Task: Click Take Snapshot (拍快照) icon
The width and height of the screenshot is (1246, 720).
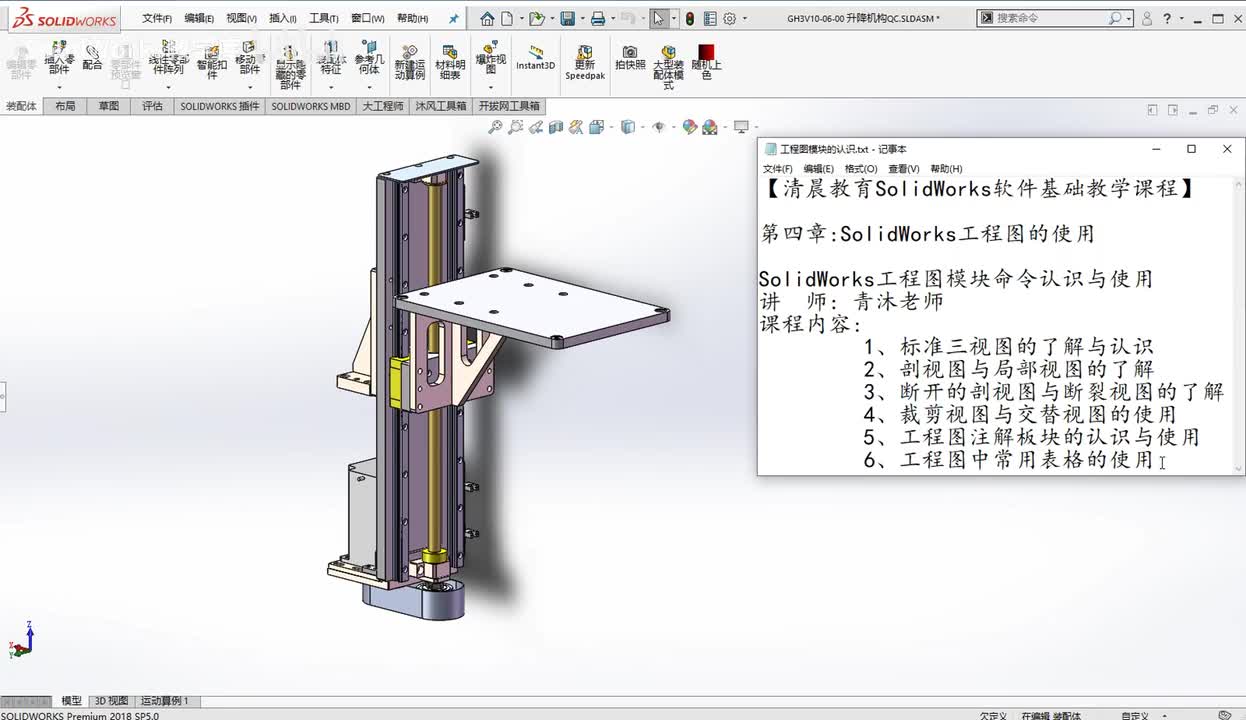Action: [630, 58]
